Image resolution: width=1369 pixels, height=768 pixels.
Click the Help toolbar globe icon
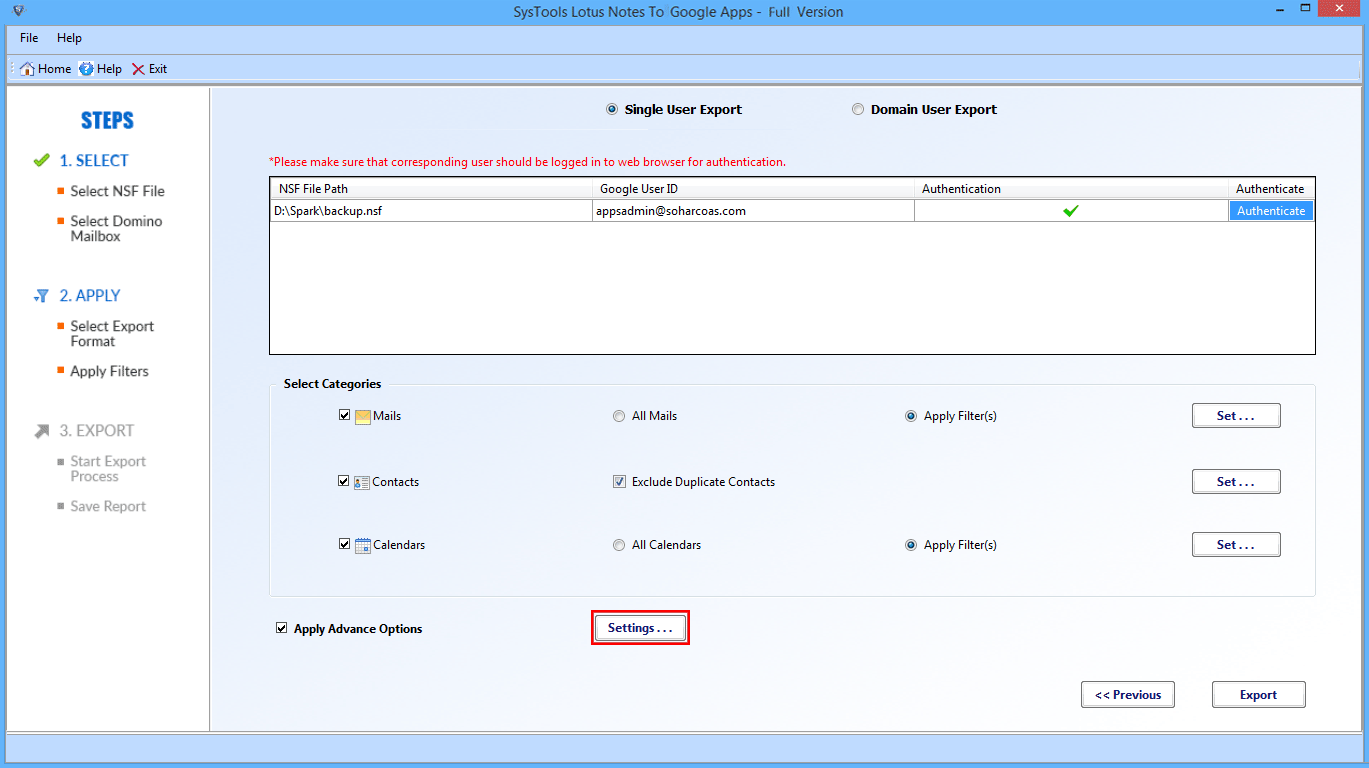(87, 69)
